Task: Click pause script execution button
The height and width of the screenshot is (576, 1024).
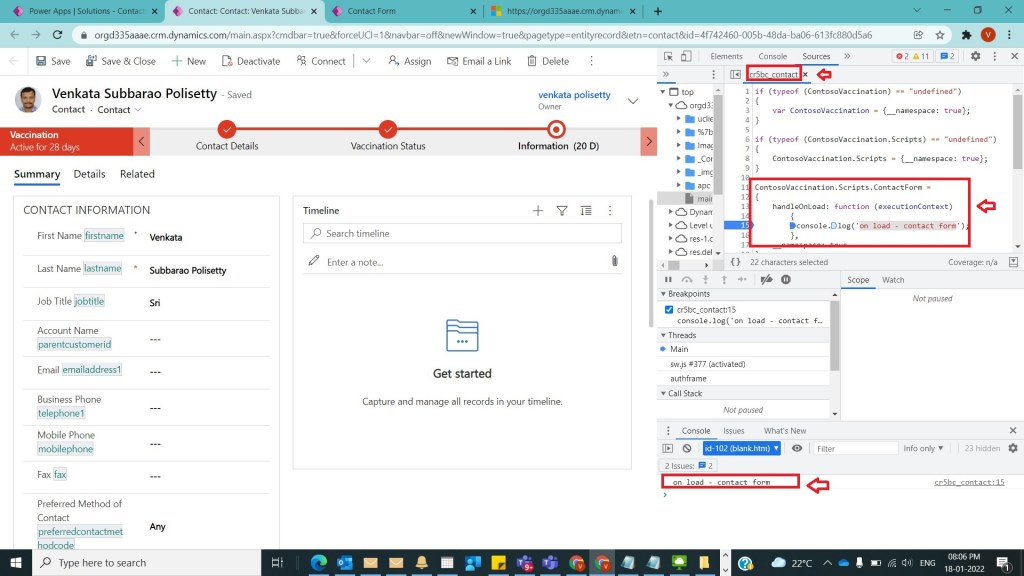Action: (668, 279)
